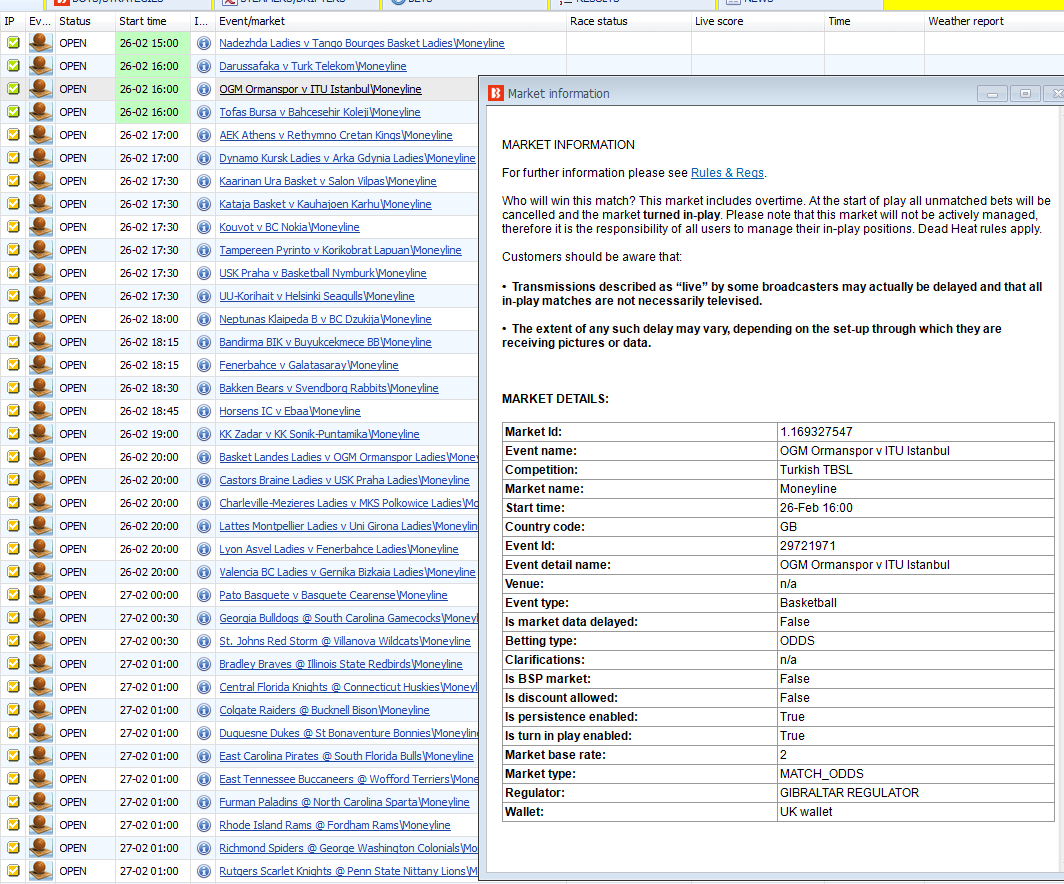1064x884 pixels.
Task: Open Central Florida Knights @ Connecticut Huskies link
Action: (349, 687)
